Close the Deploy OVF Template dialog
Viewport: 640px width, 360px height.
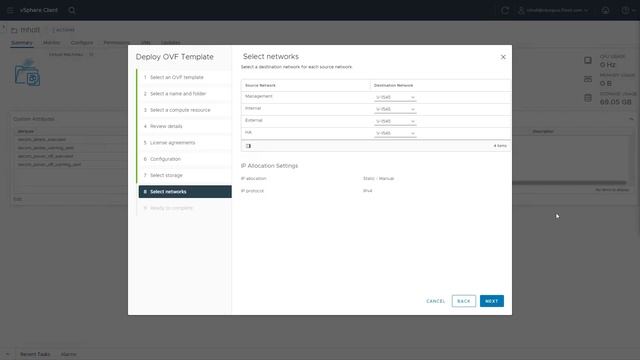click(x=503, y=57)
